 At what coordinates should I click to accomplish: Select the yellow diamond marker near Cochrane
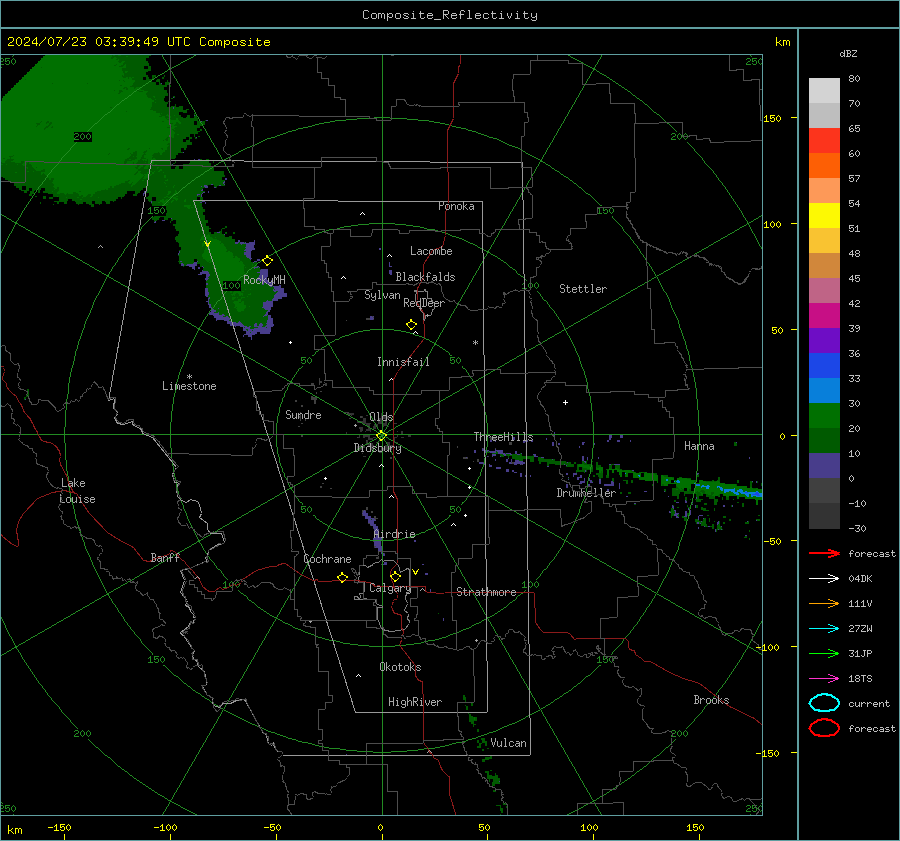(x=343, y=578)
